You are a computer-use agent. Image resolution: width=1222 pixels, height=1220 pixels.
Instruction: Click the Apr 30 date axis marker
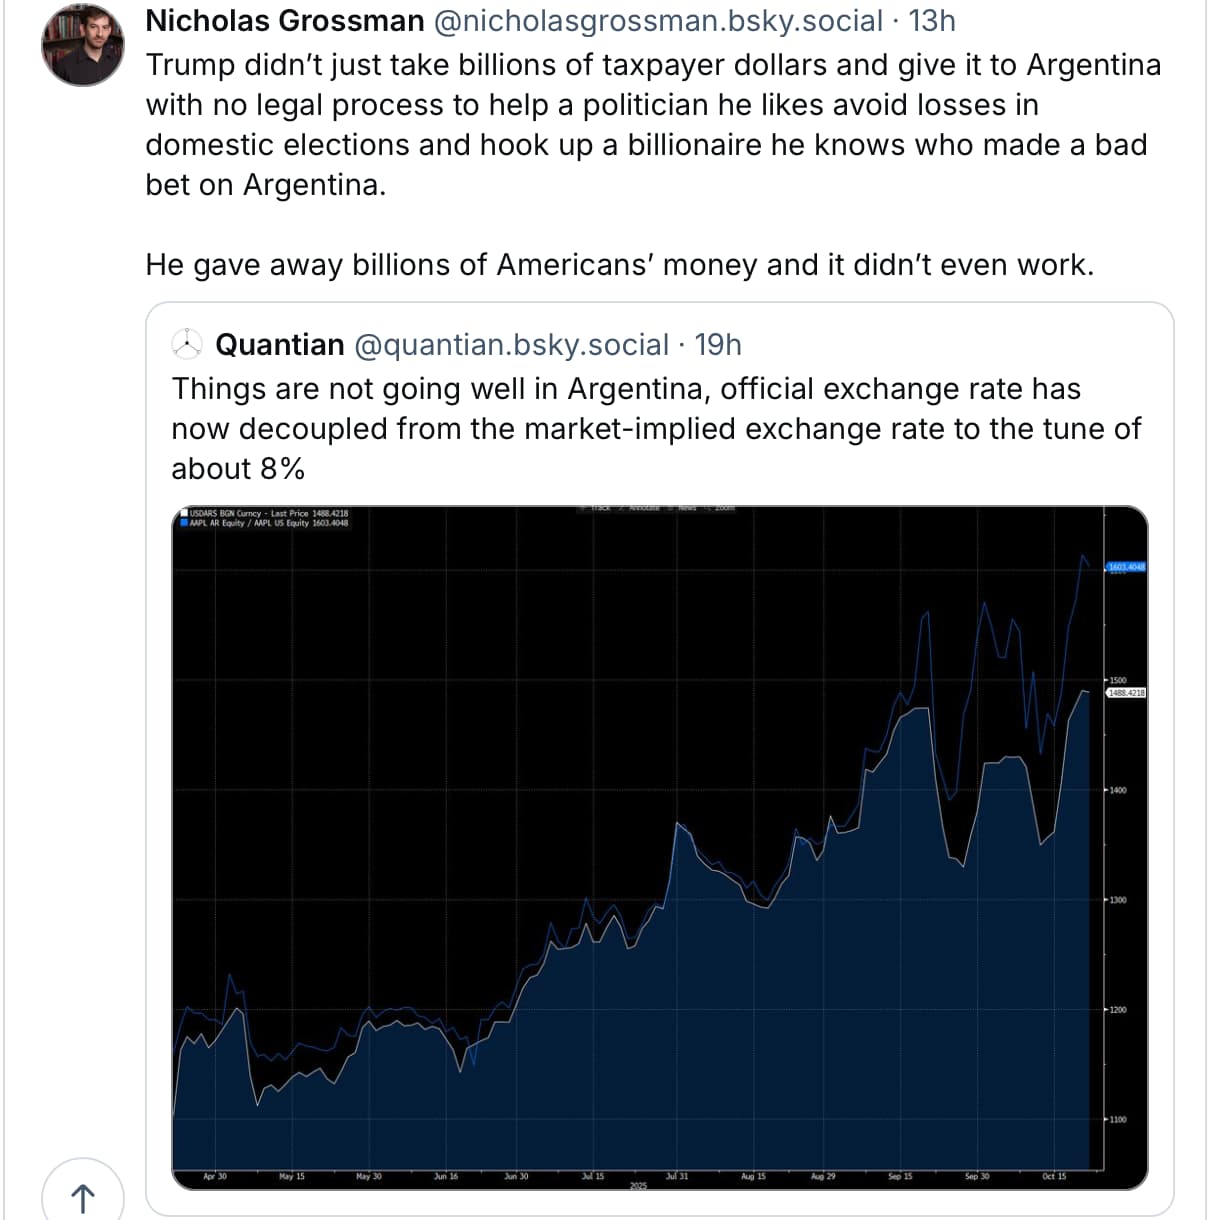(215, 1176)
